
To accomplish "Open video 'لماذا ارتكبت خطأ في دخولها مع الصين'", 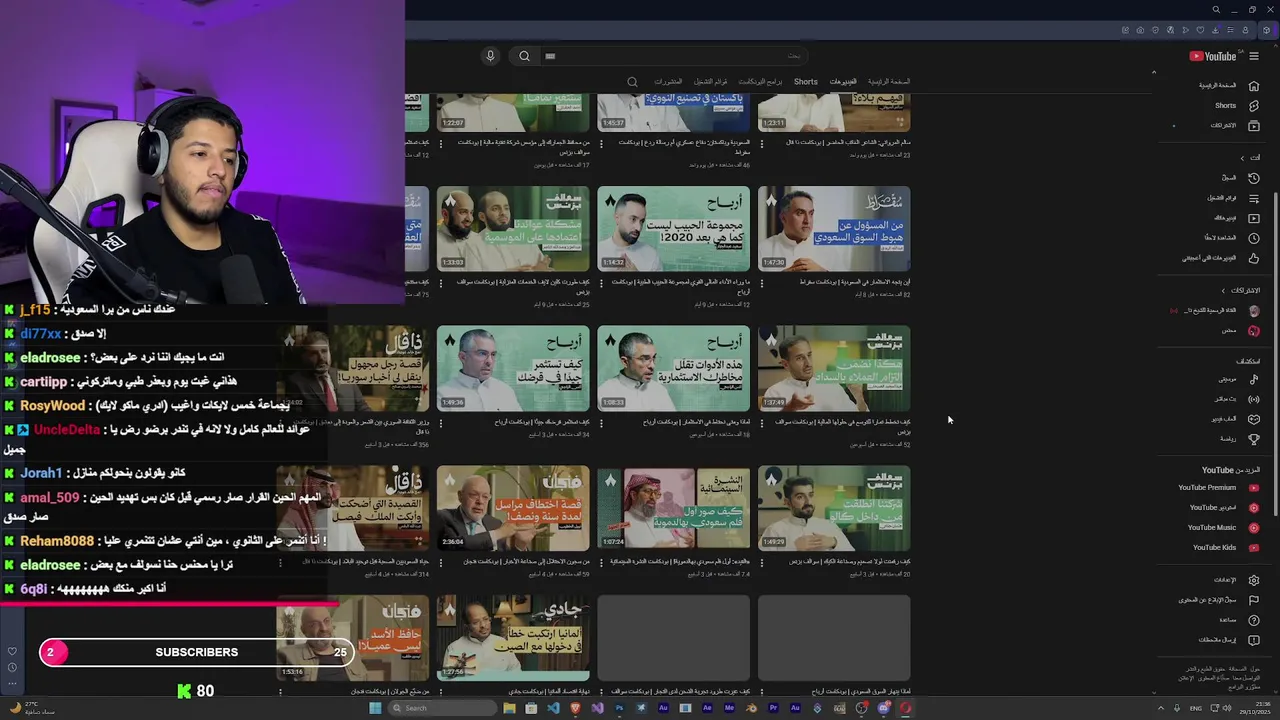I will coord(513,639).
